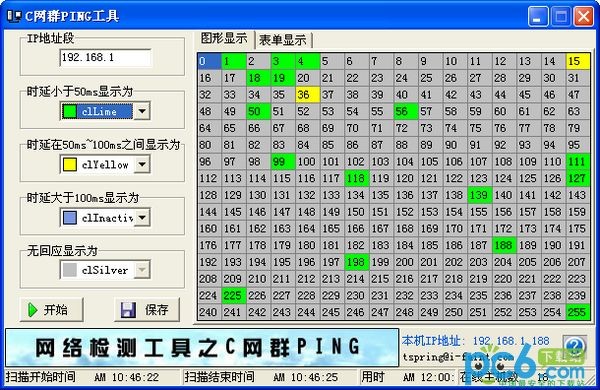Screen dimensions: 600x390
Task: Select host cell 0 in the grid
Action: point(209,61)
